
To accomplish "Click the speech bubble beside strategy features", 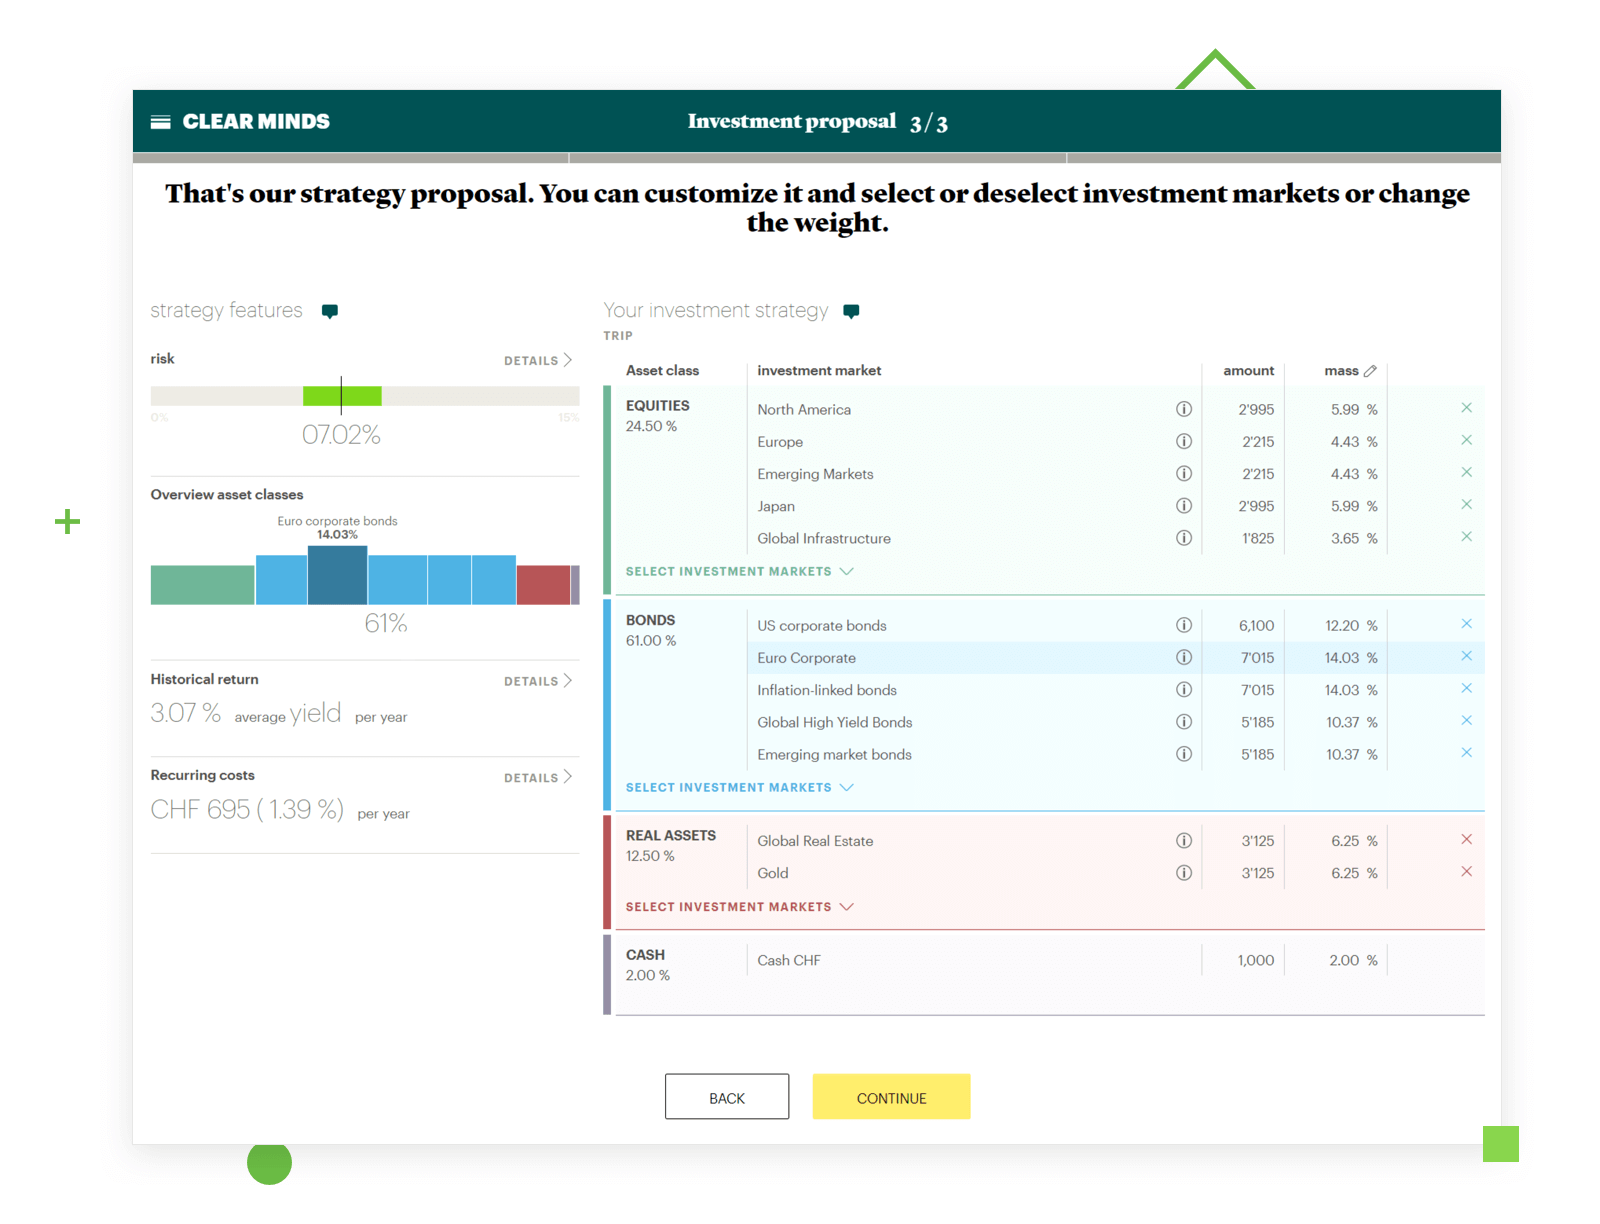I will click(330, 311).
